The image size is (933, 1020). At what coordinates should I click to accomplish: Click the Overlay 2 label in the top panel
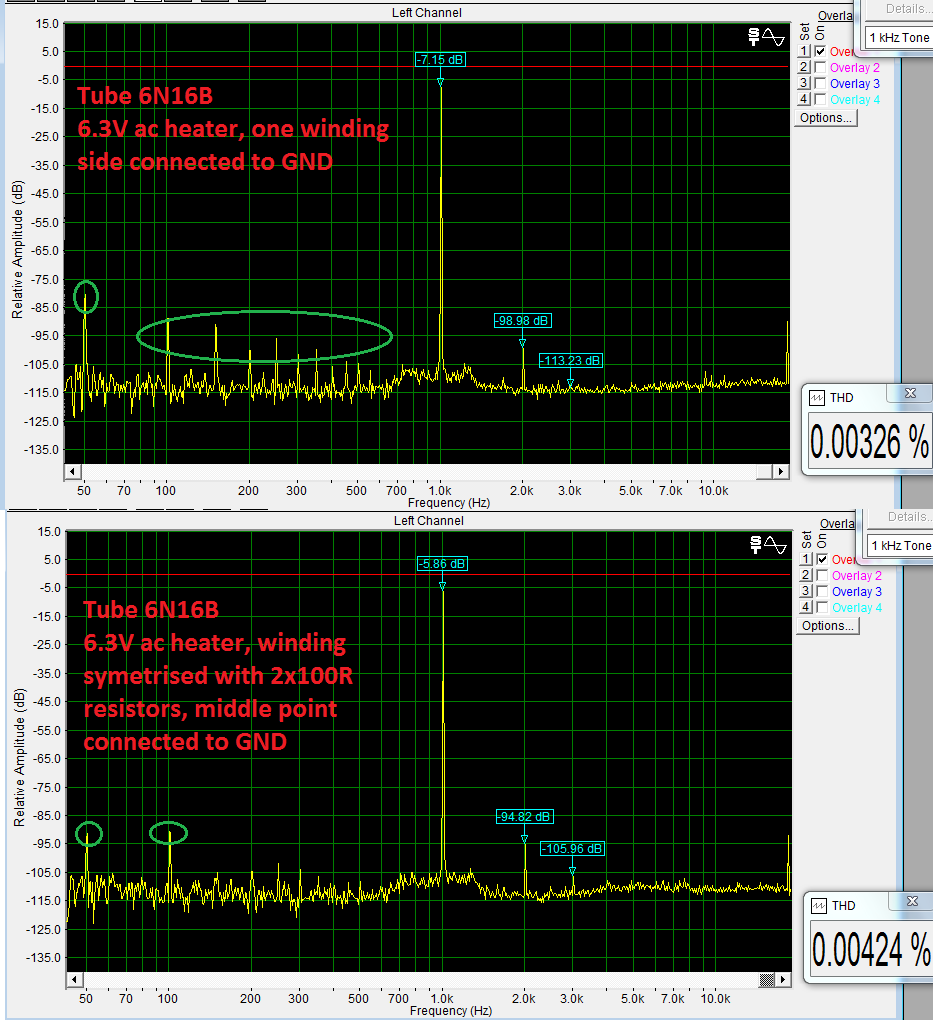point(855,68)
